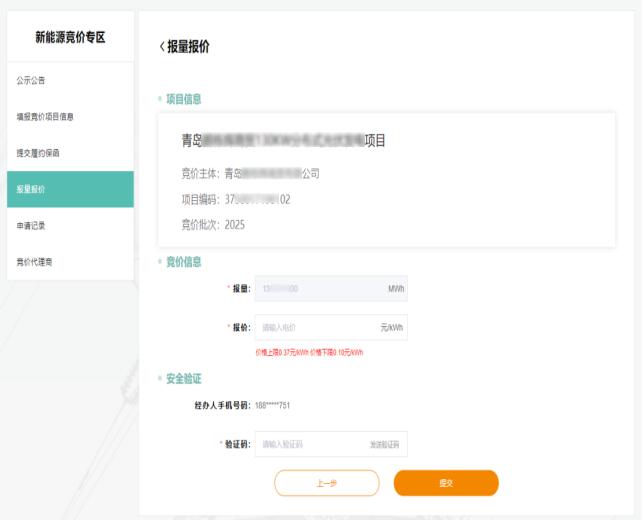Open 申请记录 from the sidebar
The image size is (642, 520).
pos(31,225)
